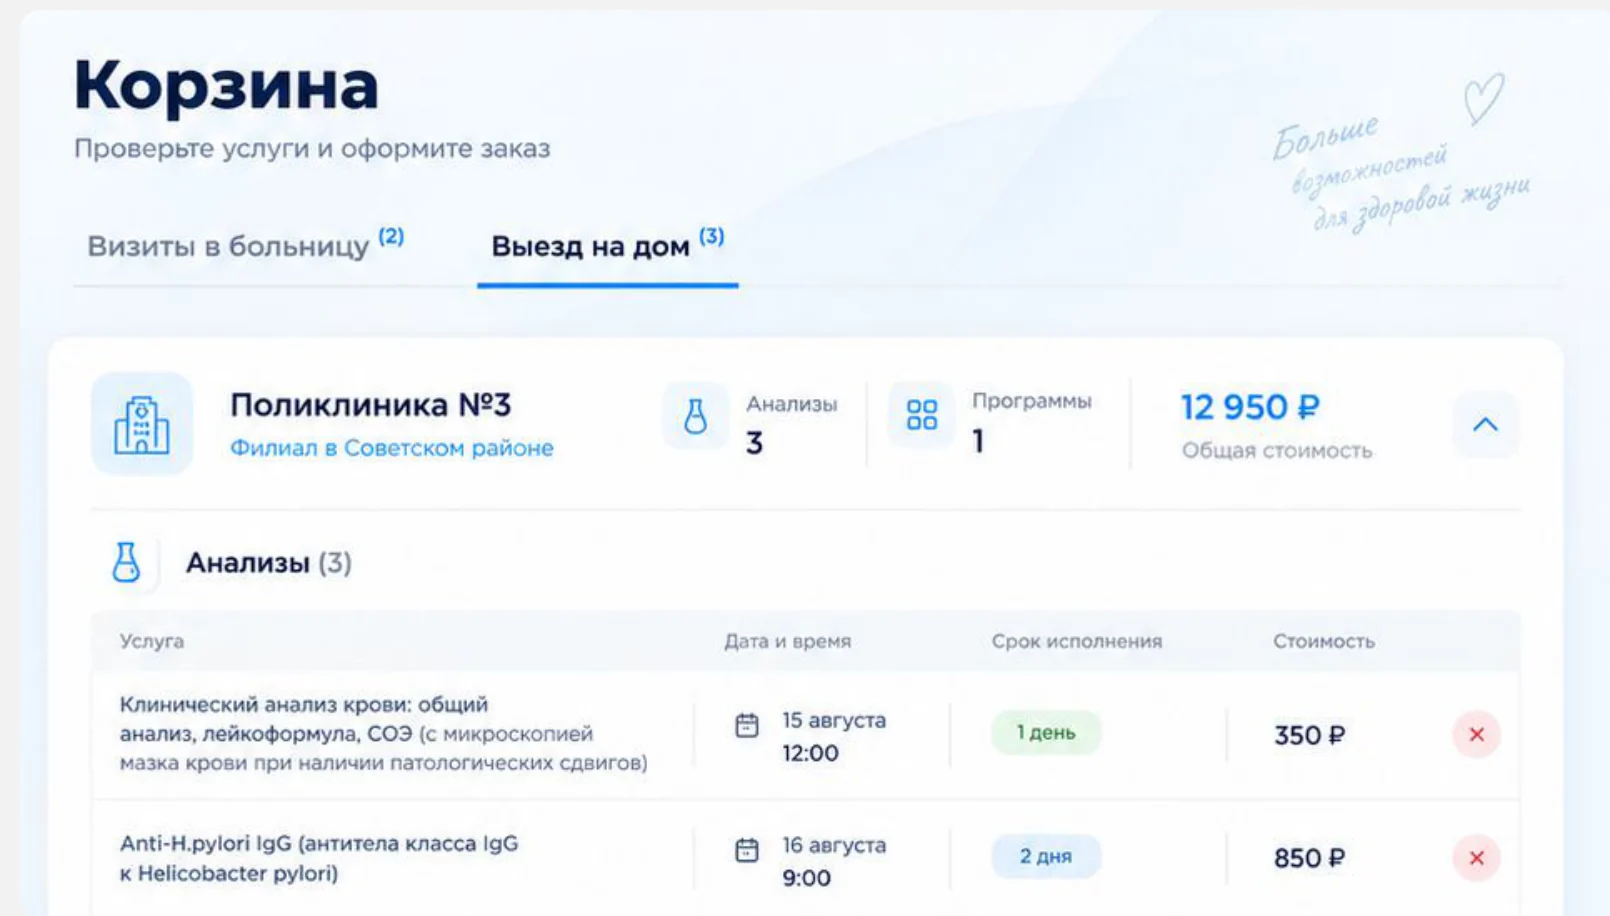Click the Общая стоимость label
The image size is (1610, 916).
[1277, 451]
